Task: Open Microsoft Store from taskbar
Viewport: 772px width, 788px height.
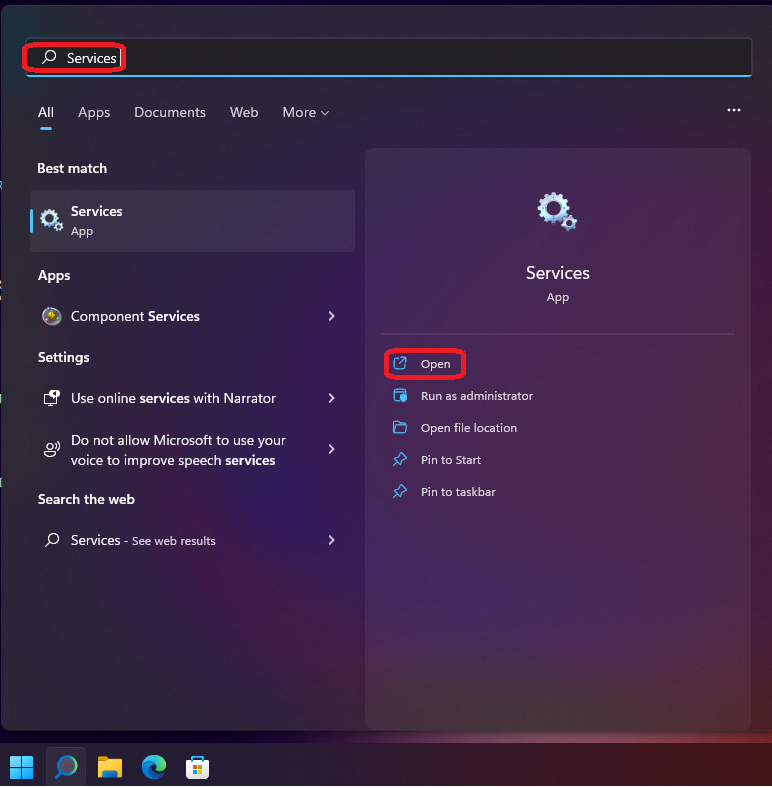Action: pyautogui.click(x=198, y=767)
